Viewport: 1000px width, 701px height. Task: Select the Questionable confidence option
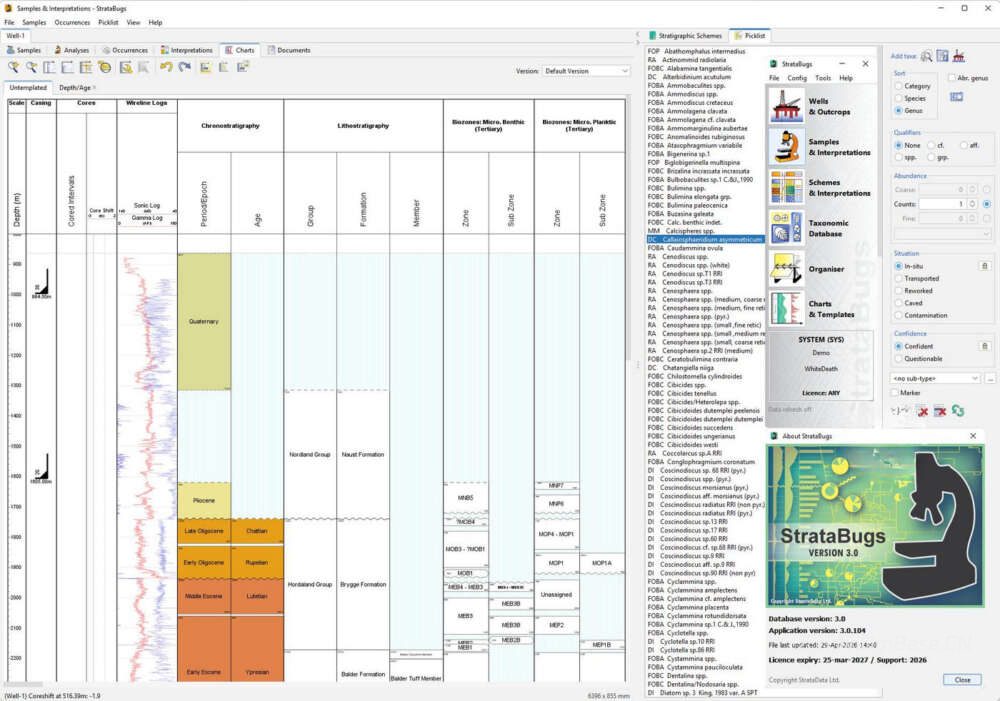click(x=898, y=358)
